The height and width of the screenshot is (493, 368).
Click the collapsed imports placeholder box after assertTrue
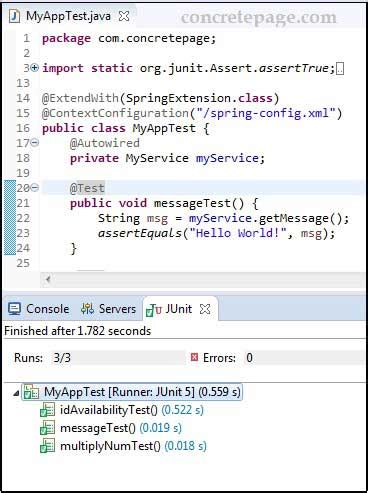coord(340,69)
